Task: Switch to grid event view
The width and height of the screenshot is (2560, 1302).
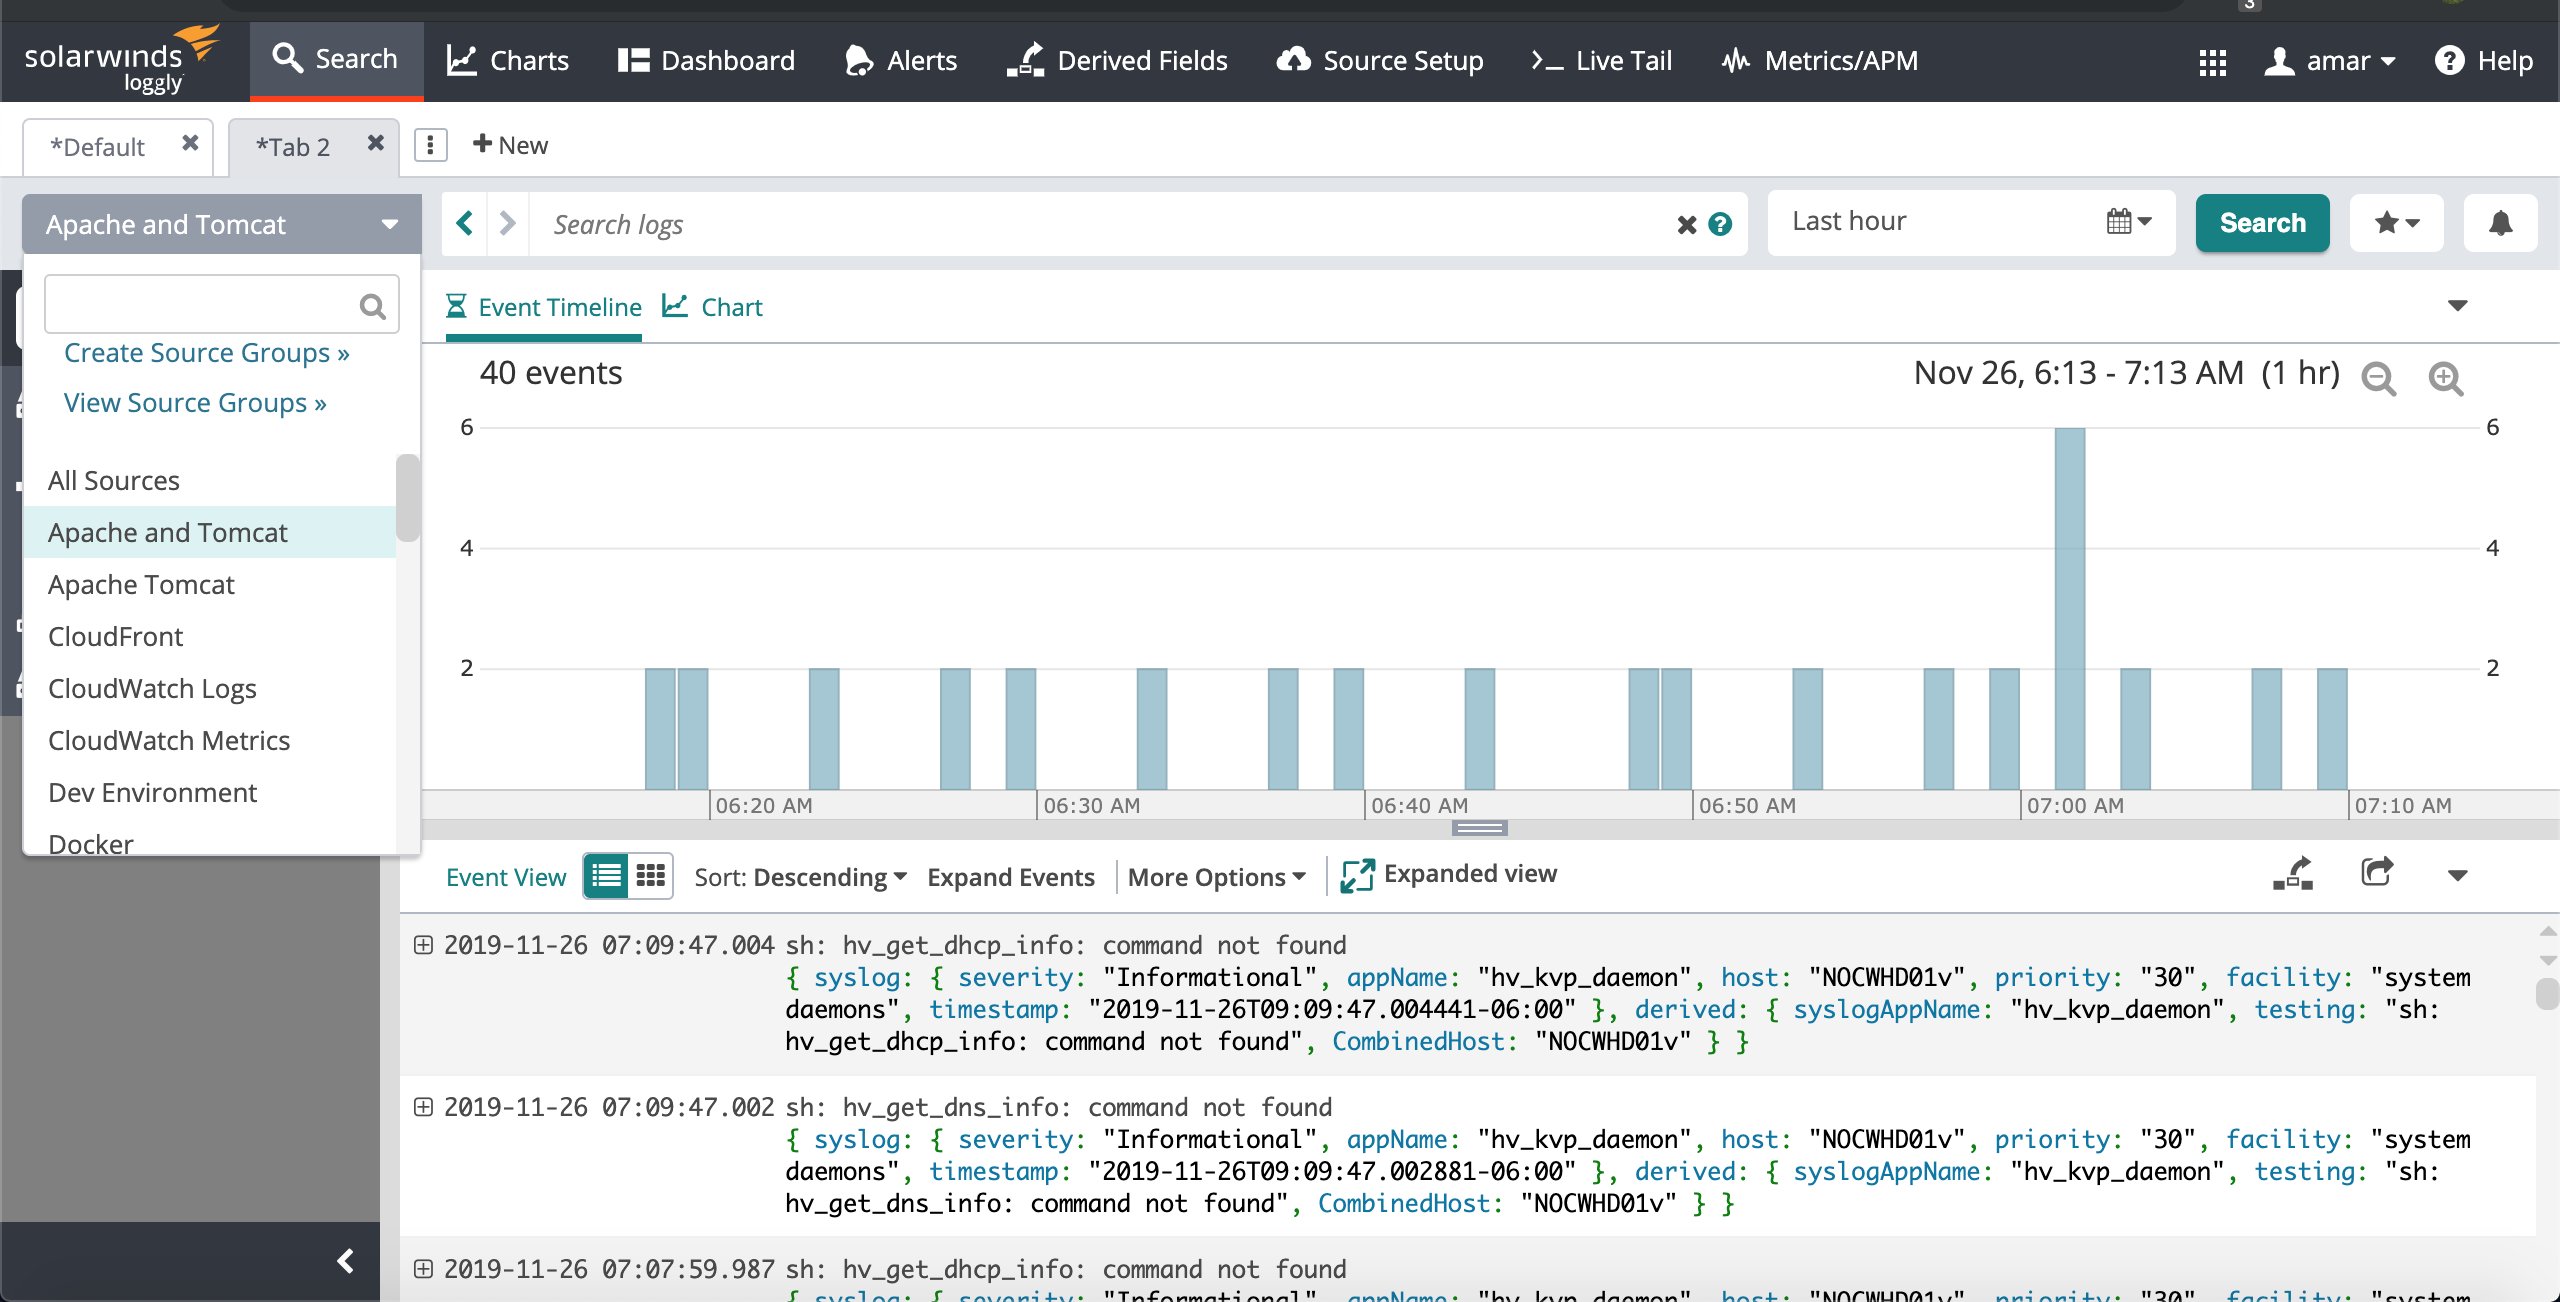Action: 651,876
